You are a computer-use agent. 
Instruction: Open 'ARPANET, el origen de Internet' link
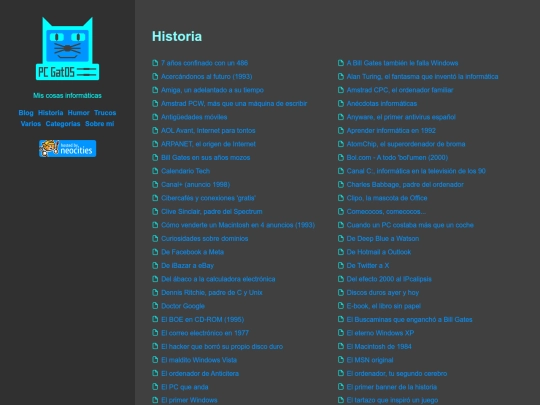point(208,144)
